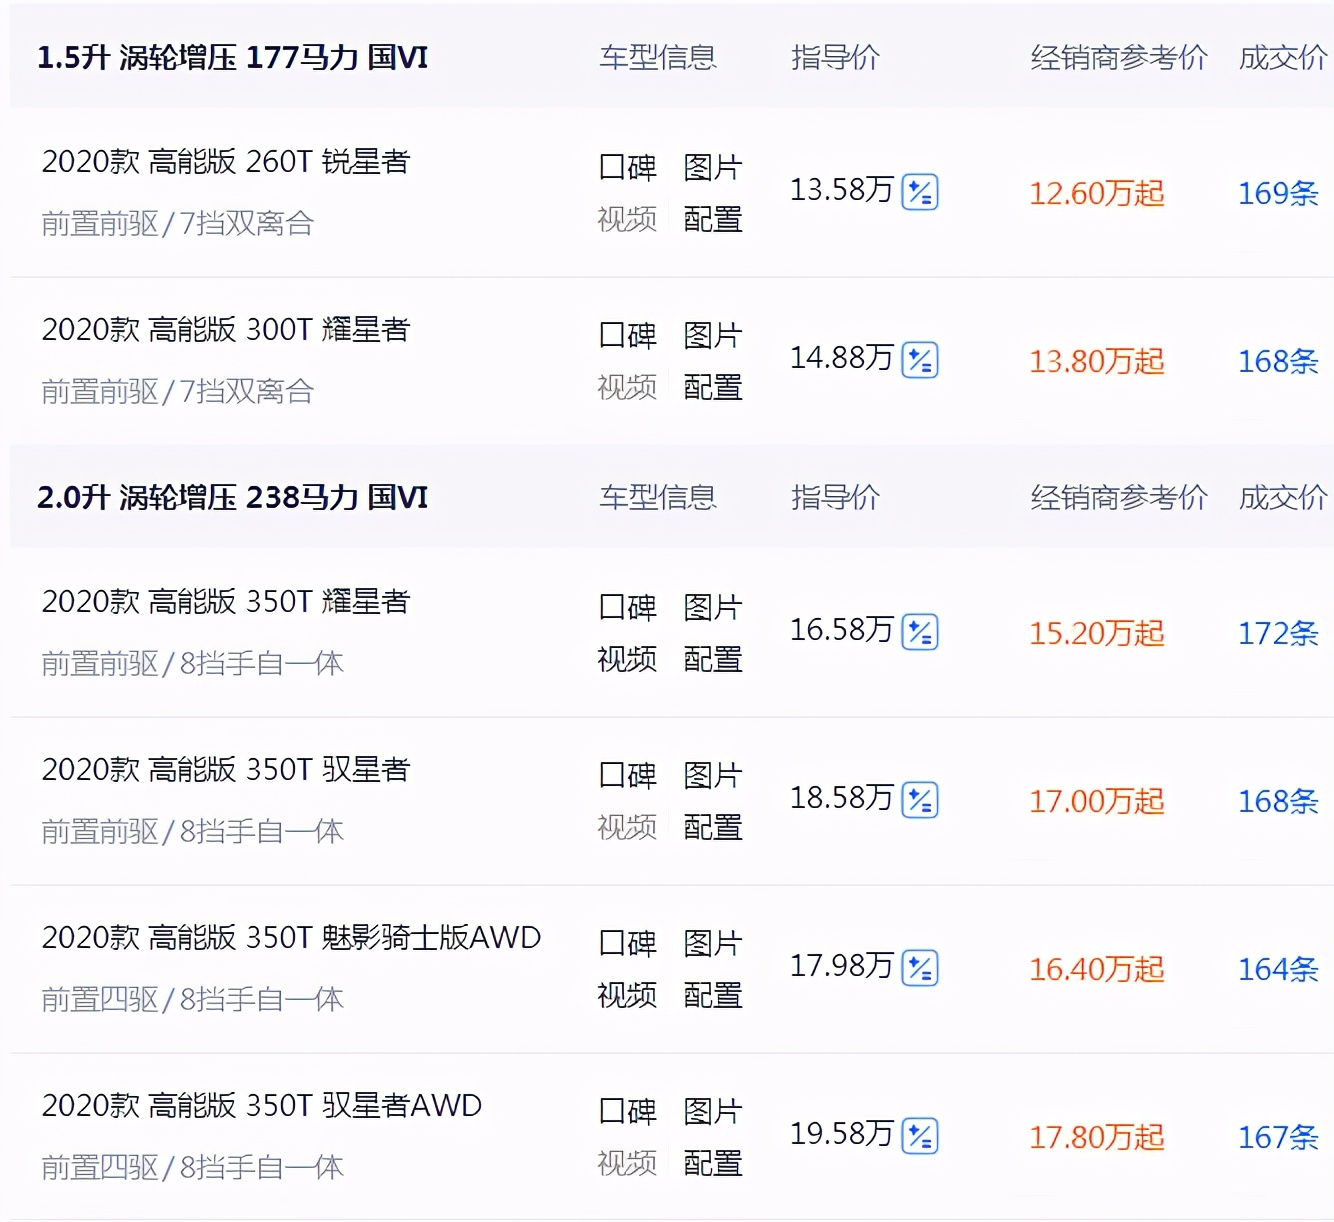Open calculator icon next to 18.58万
1334x1222 pixels.
(920, 800)
